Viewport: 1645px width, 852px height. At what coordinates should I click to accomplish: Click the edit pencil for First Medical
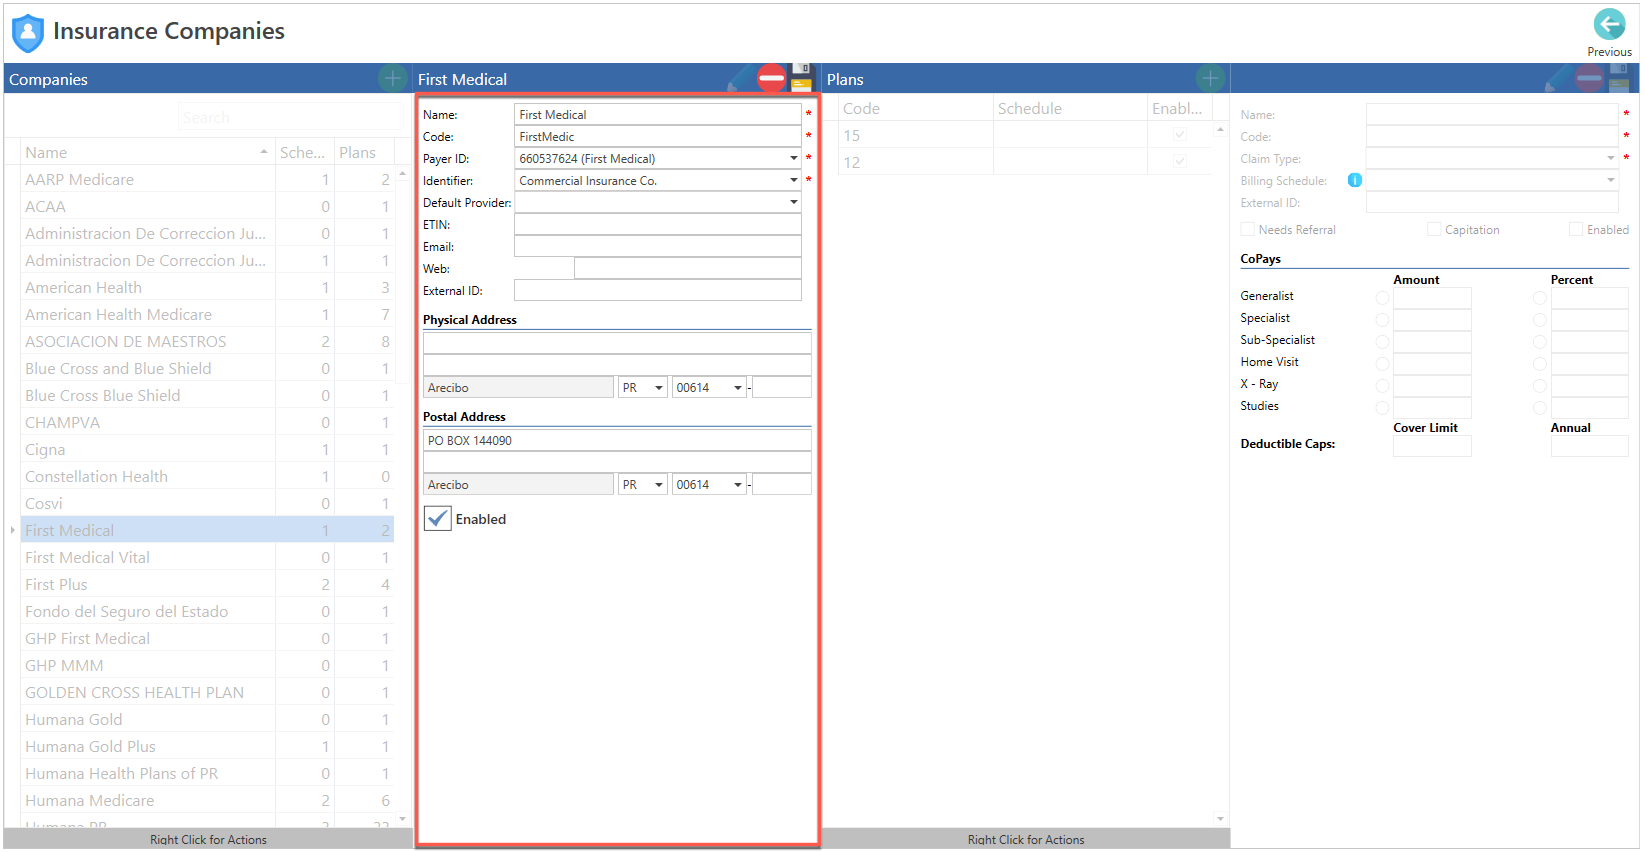point(740,78)
